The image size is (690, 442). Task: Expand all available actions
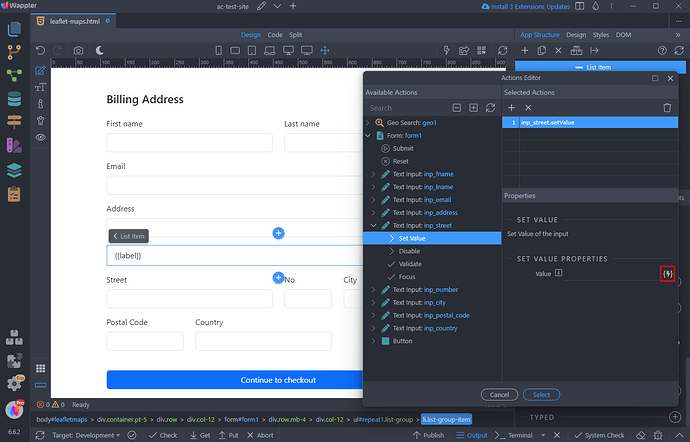pyautogui.click(x=473, y=108)
